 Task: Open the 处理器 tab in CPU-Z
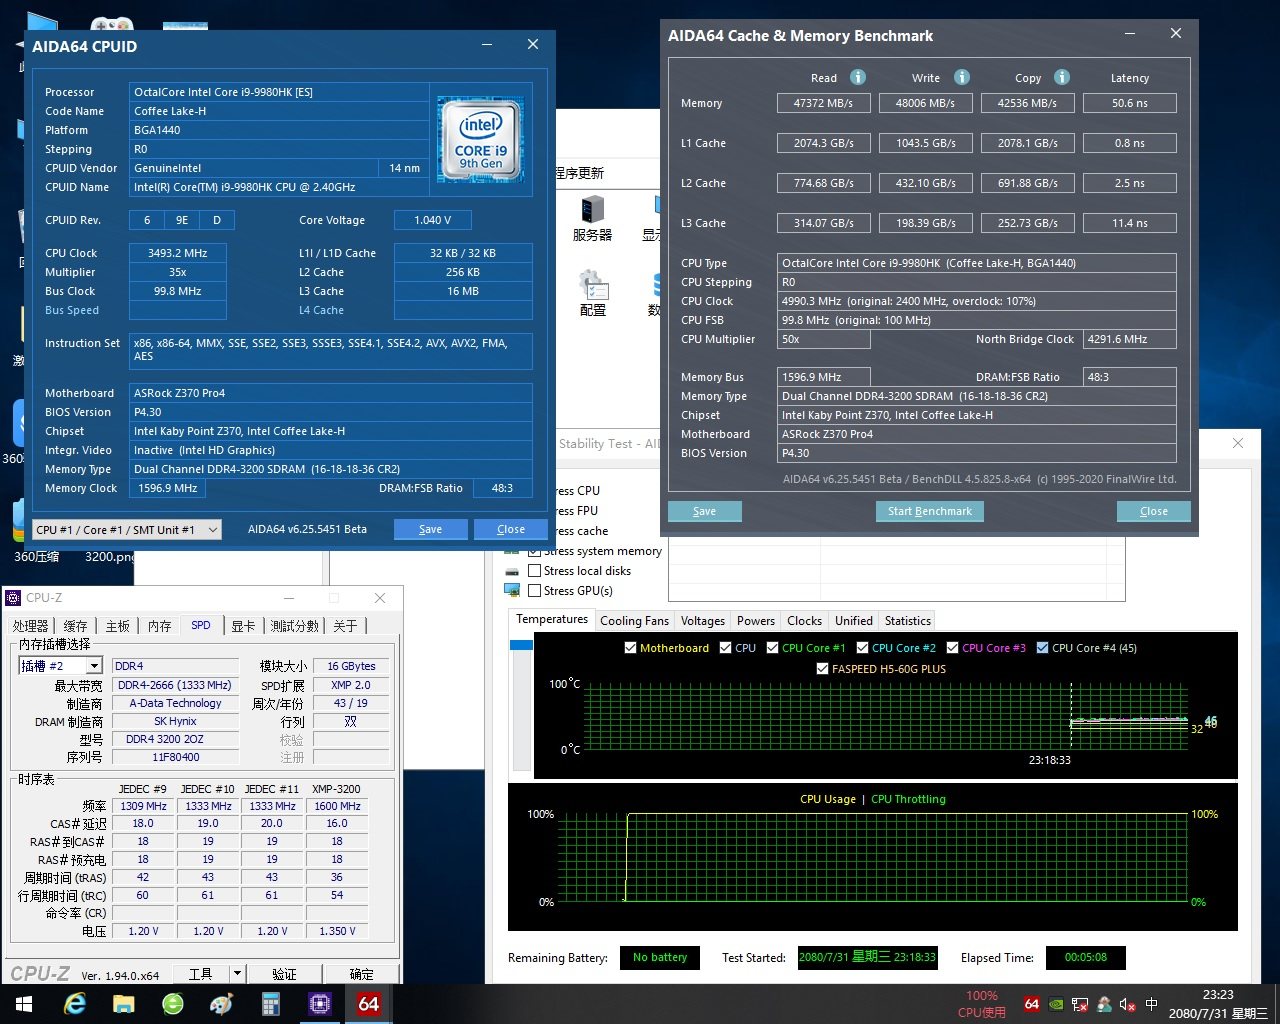pyautogui.click(x=31, y=626)
